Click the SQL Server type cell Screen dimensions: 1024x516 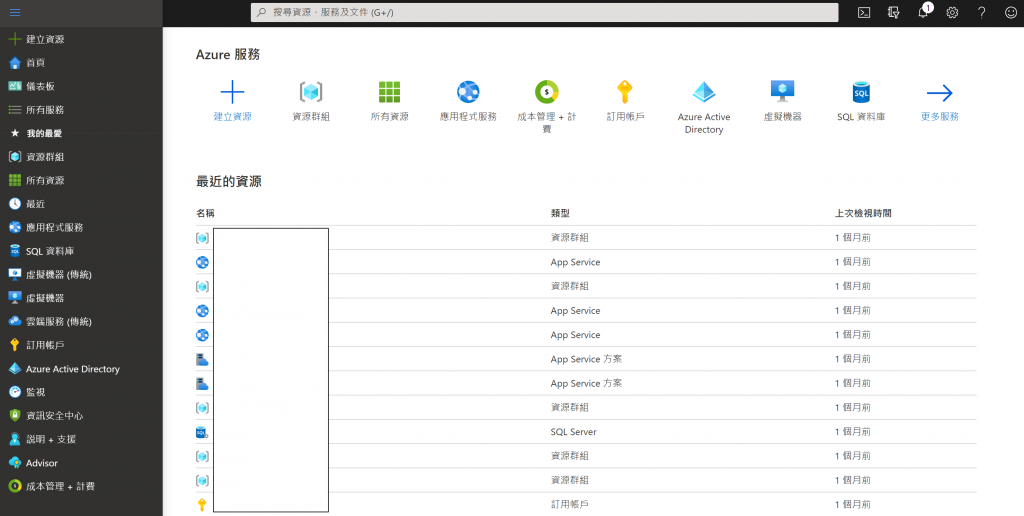point(573,432)
